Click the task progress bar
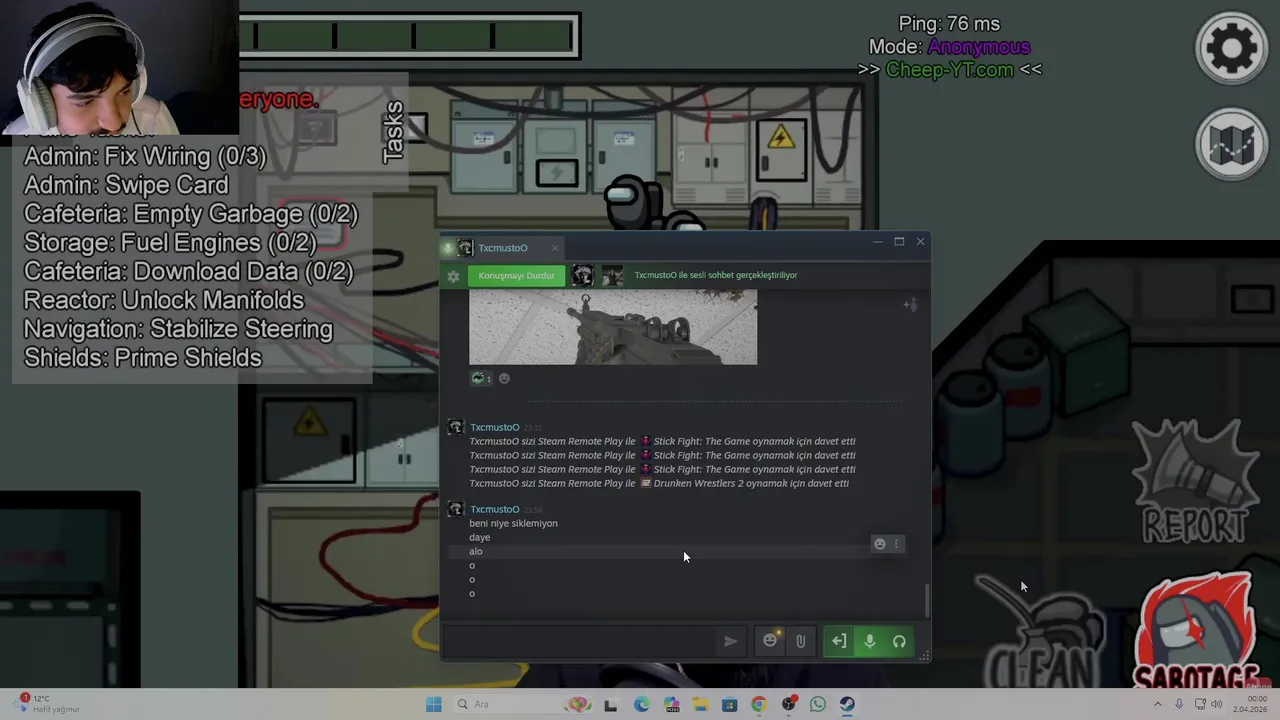The width and height of the screenshot is (1280, 720). coord(410,36)
